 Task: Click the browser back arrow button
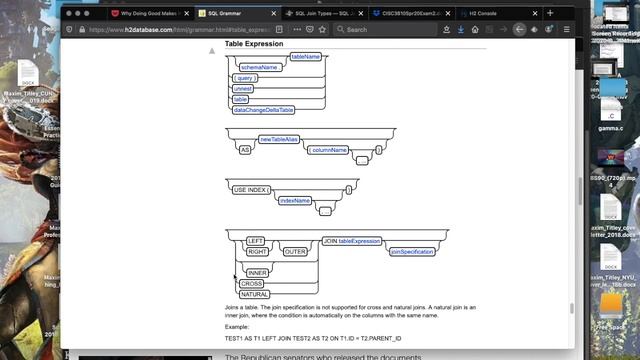(519, 29)
